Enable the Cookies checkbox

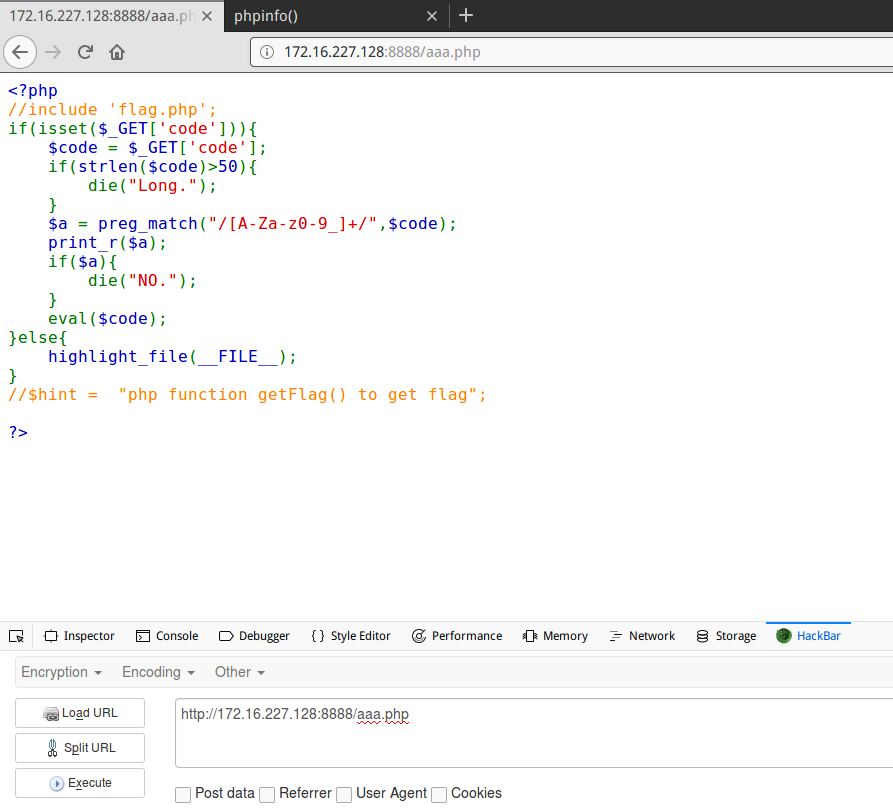pos(439,794)
